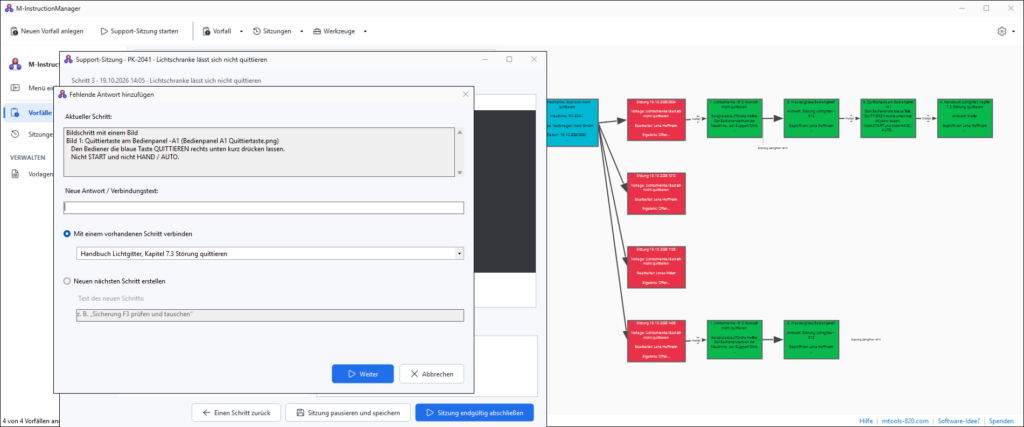Click the back arrow icon of Einen Schritt zurück
Image resolution: width=1024 pixels, height=427 pixels.
206,413
